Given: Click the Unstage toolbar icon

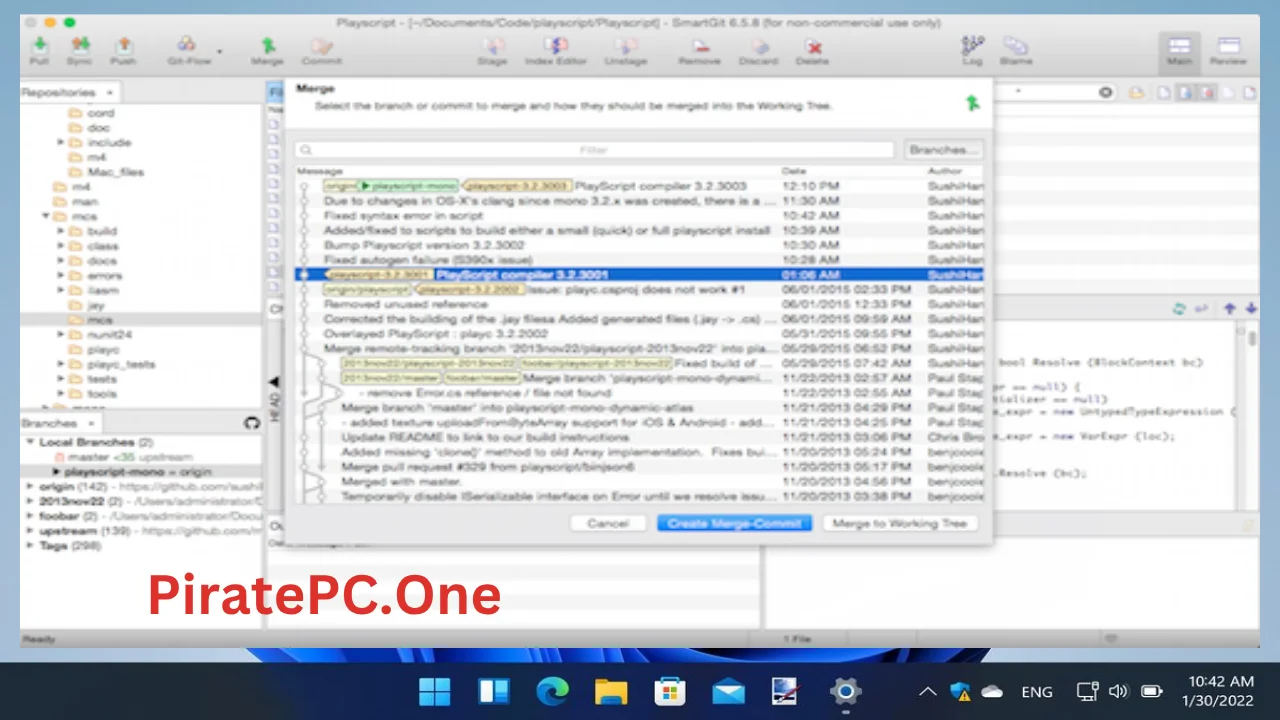Looking at the screenshot, I should pos(625,50).
